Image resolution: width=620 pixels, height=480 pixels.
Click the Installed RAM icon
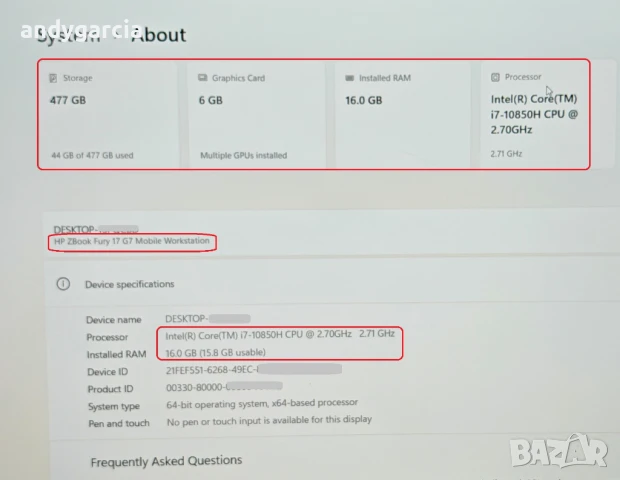tap(350, 78)
